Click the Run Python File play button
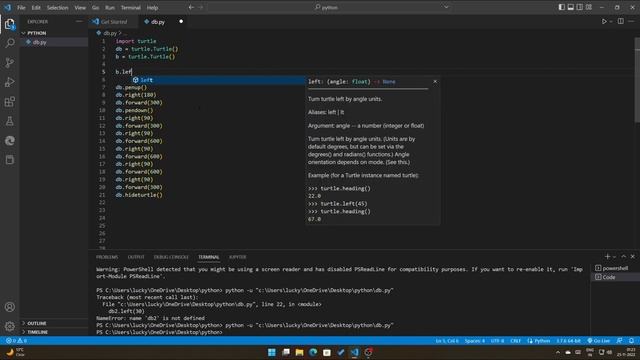Image resolution: width=640 pixels, height=360 pixels. click(x=604, y=22)
